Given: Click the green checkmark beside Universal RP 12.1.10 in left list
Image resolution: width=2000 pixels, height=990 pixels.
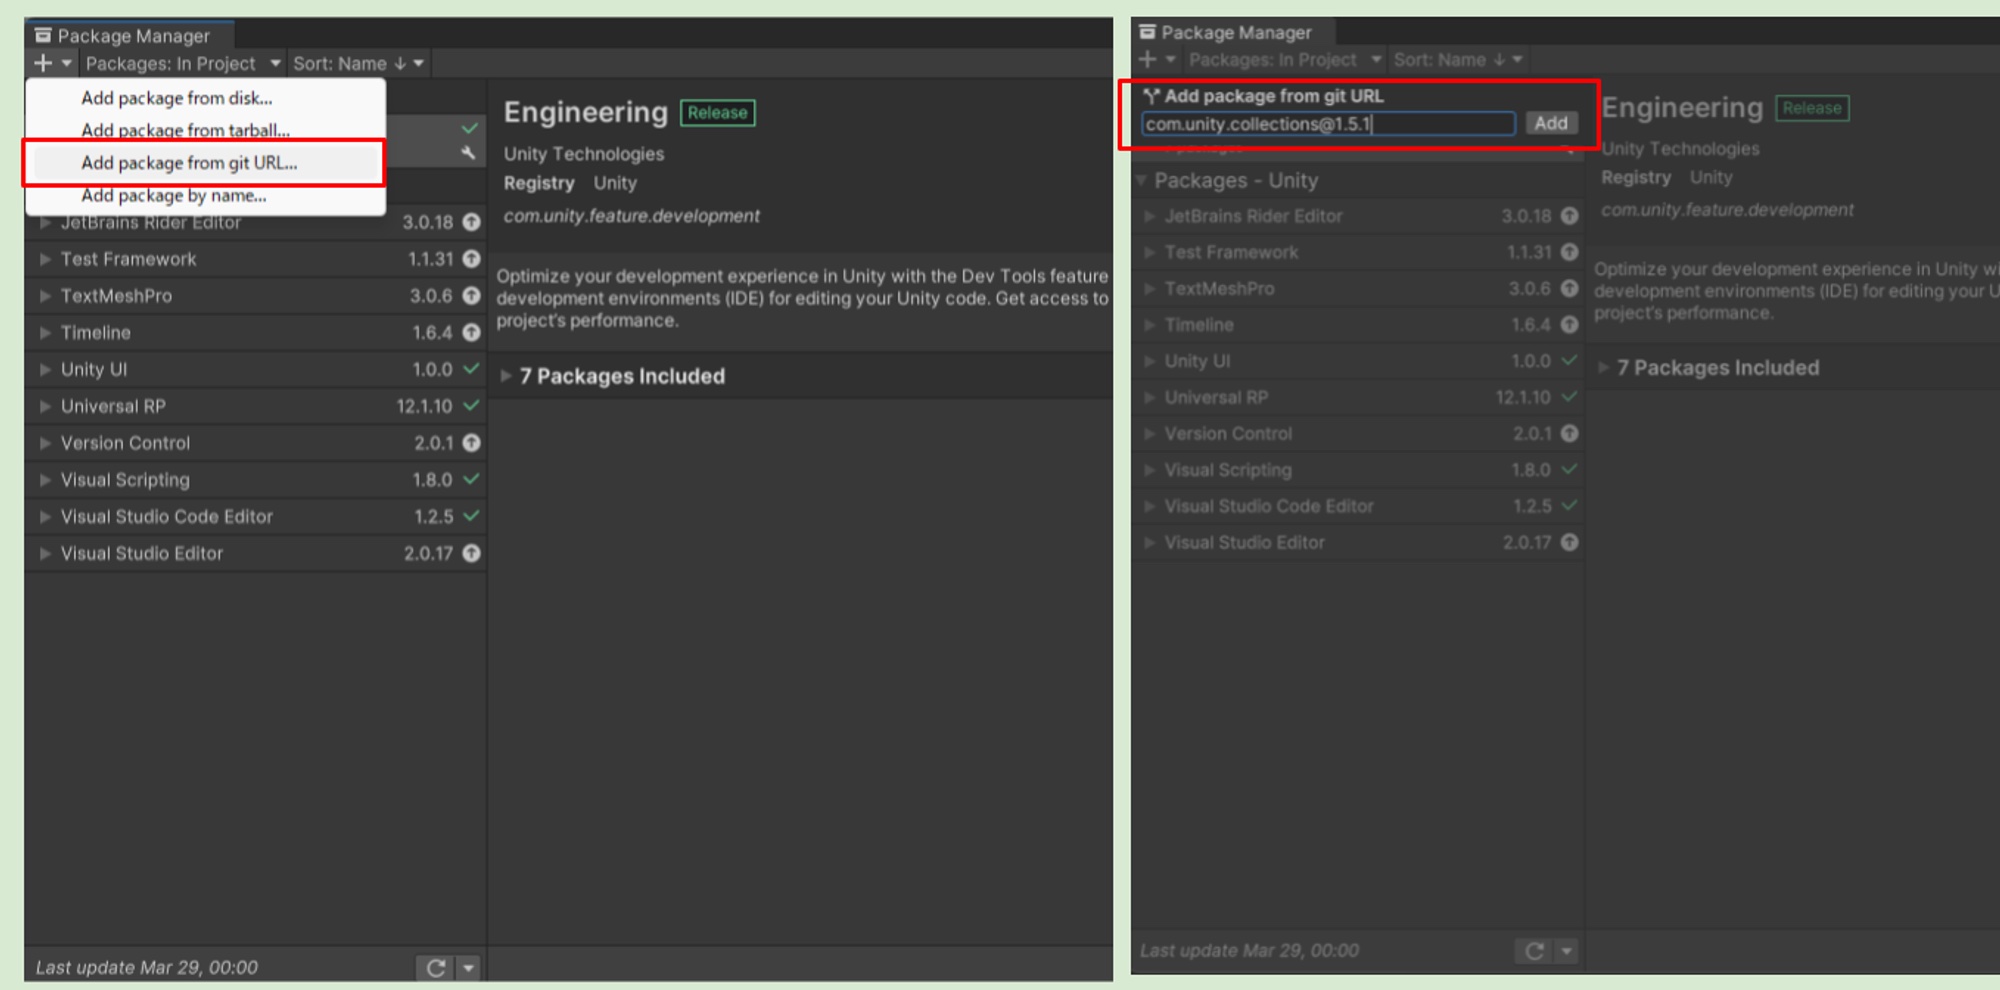Looking at the screenshot, I should click(471, 406).
